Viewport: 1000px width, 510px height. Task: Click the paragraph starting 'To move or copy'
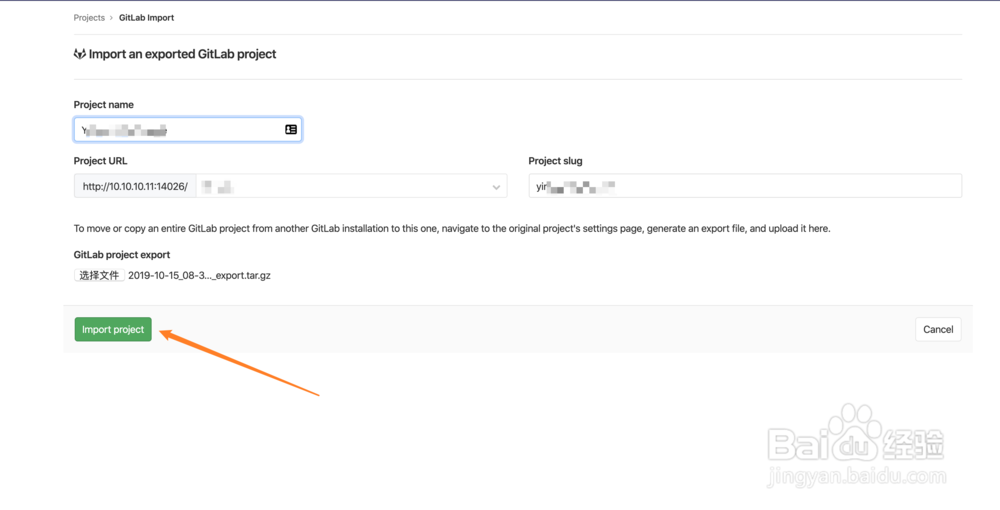pyautogui.click(x=452, y=228)
